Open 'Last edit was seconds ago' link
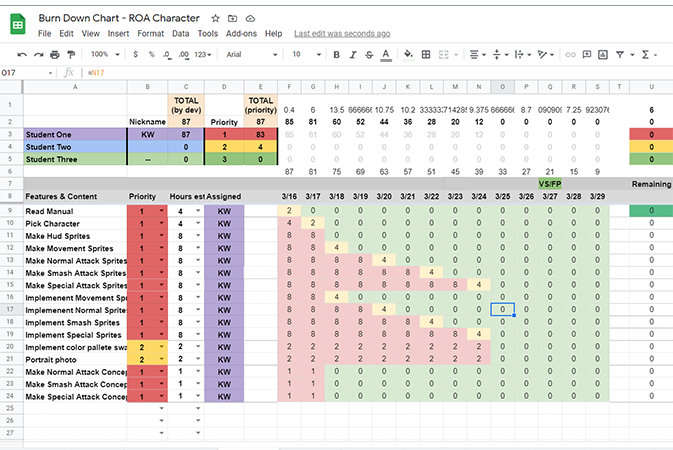 click(342, 33)
